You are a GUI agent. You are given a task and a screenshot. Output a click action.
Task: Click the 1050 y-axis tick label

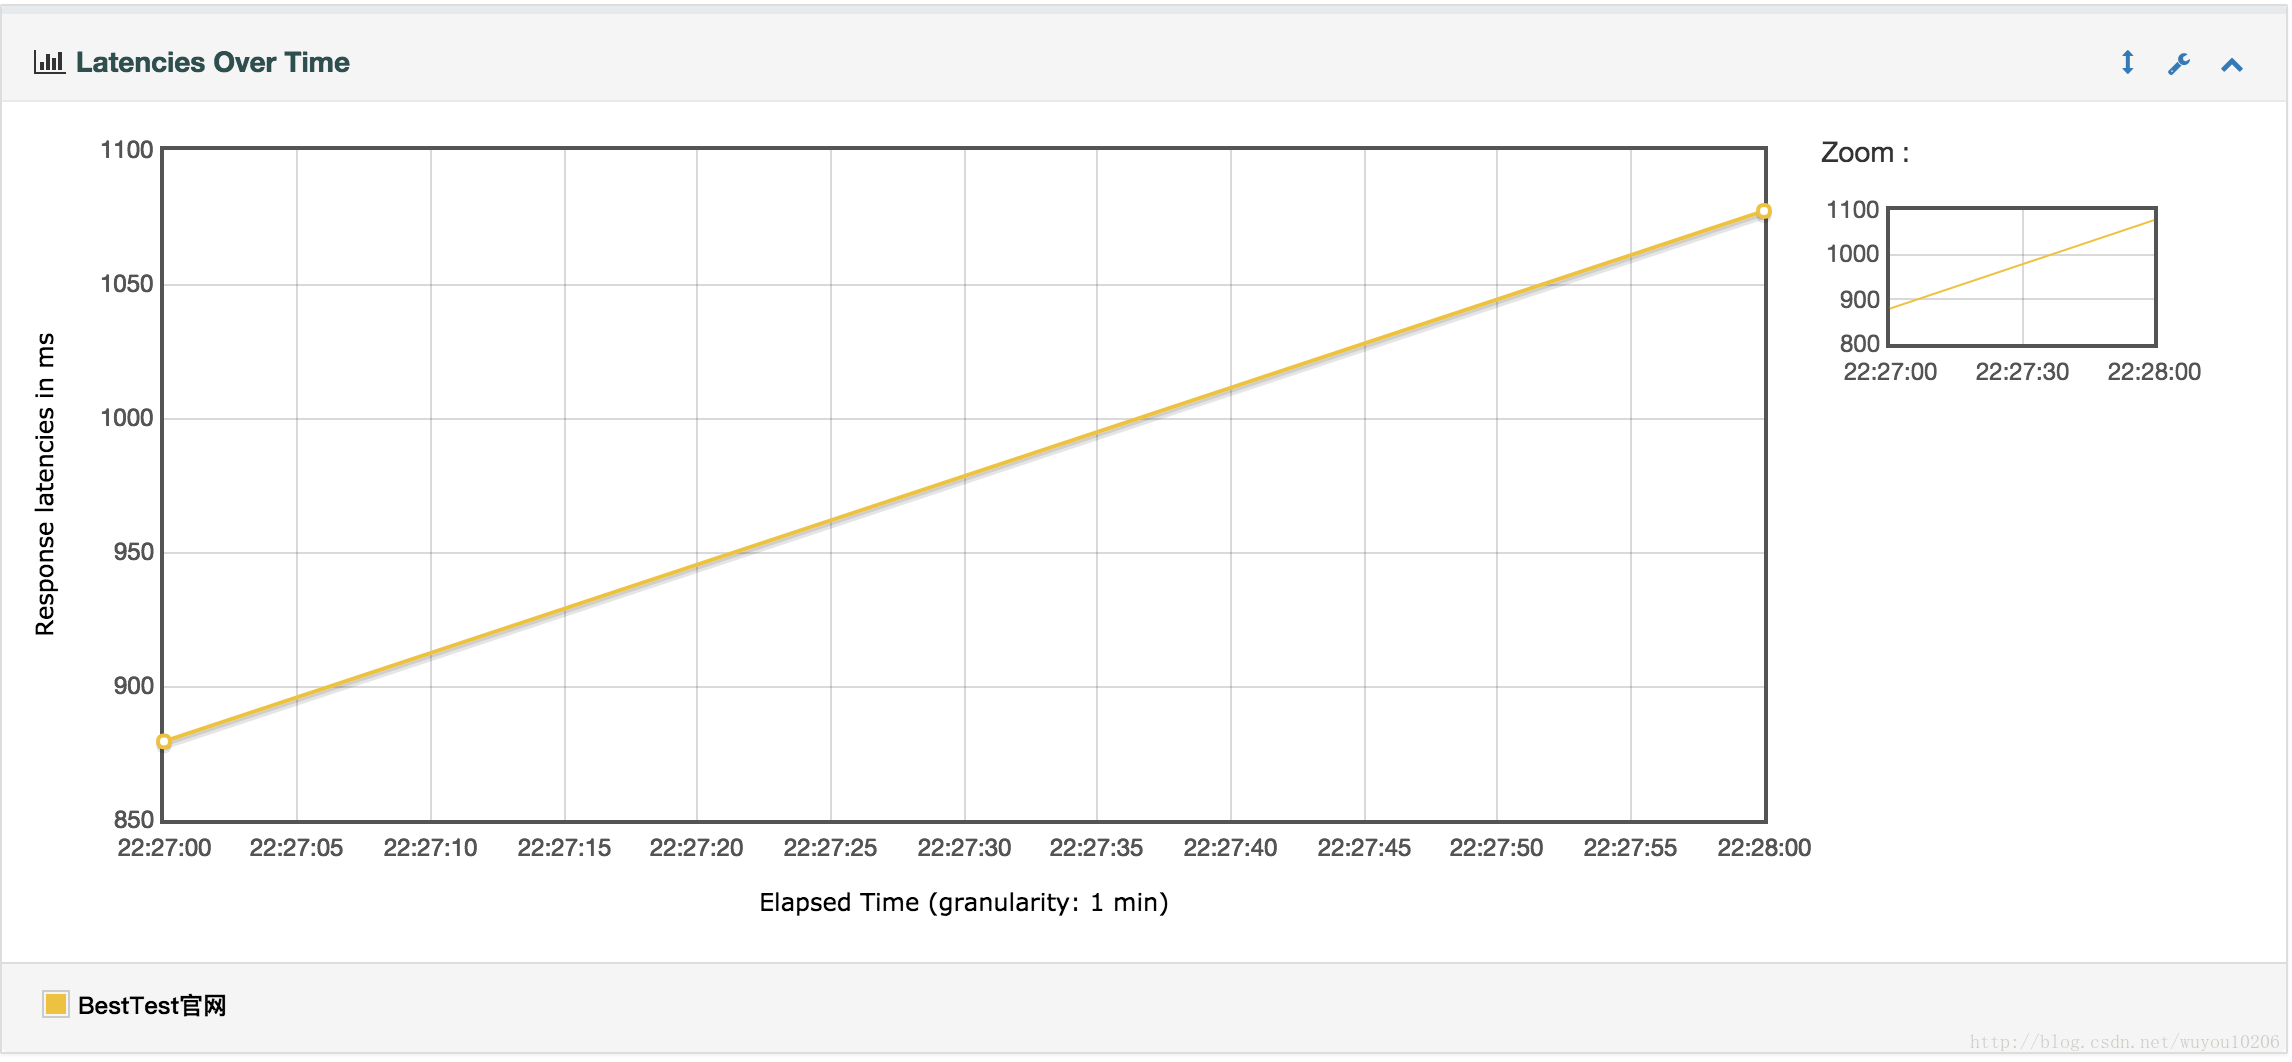127,284
